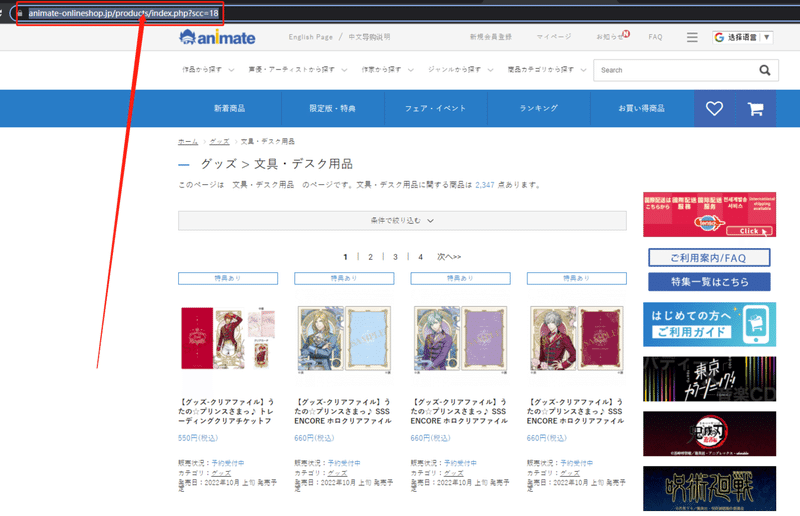
Task: Expand ジャンルから探す dropdown
Action: 460,69
